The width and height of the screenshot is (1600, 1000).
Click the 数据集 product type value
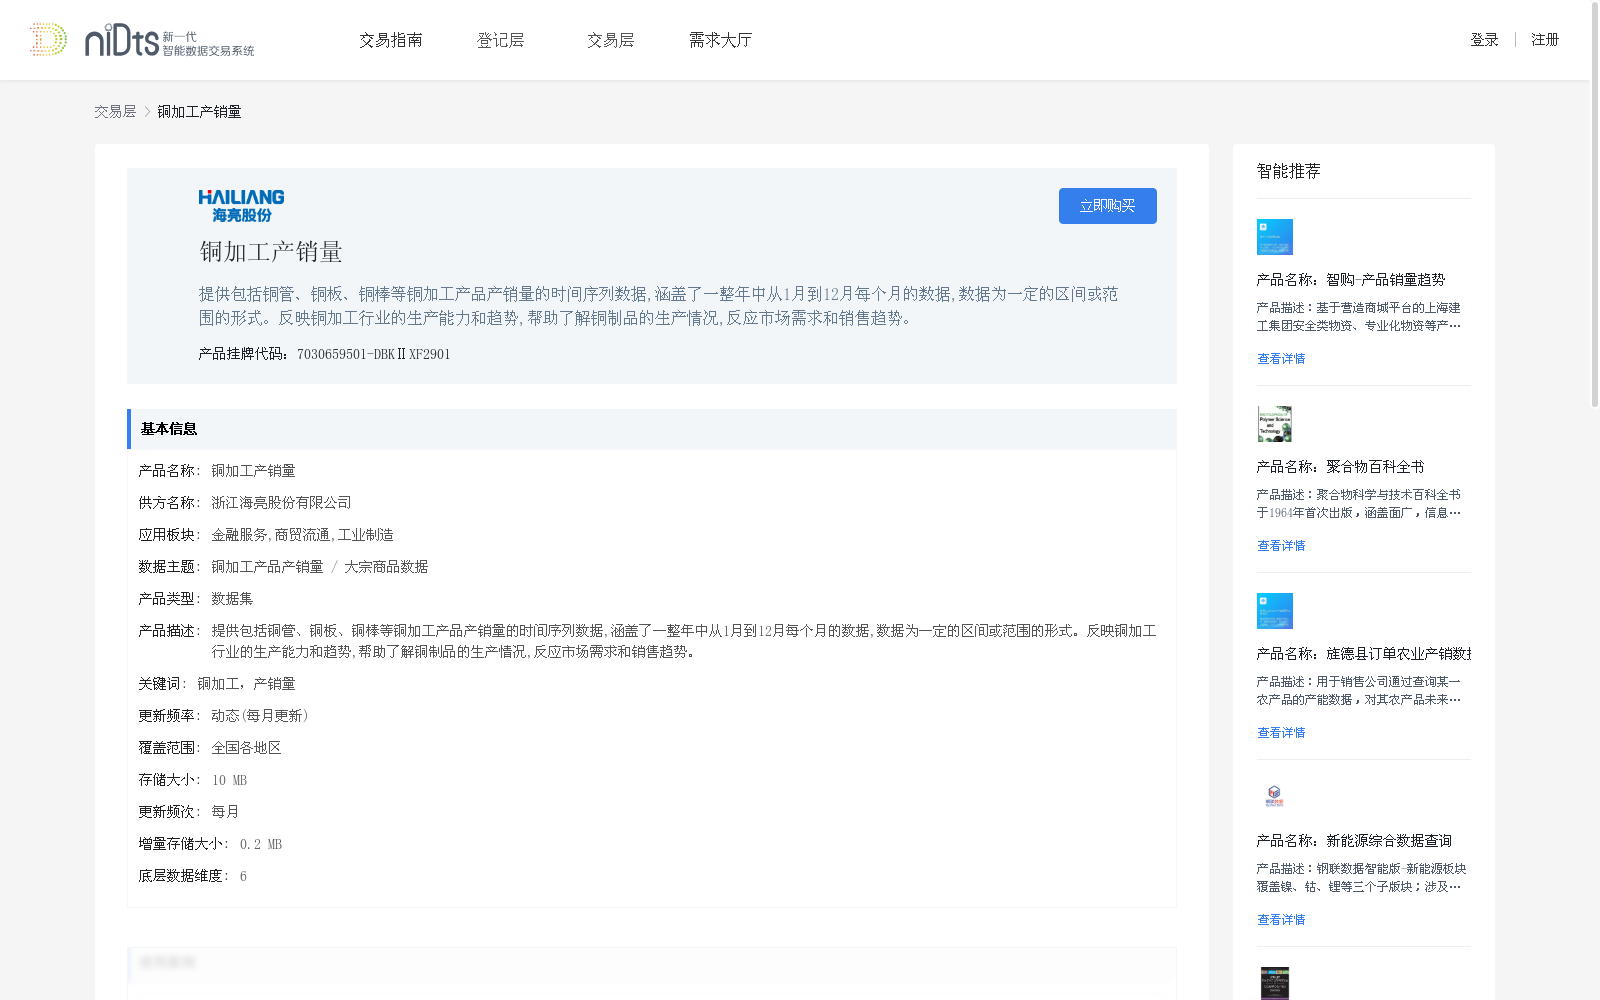[x=232, y=599]
